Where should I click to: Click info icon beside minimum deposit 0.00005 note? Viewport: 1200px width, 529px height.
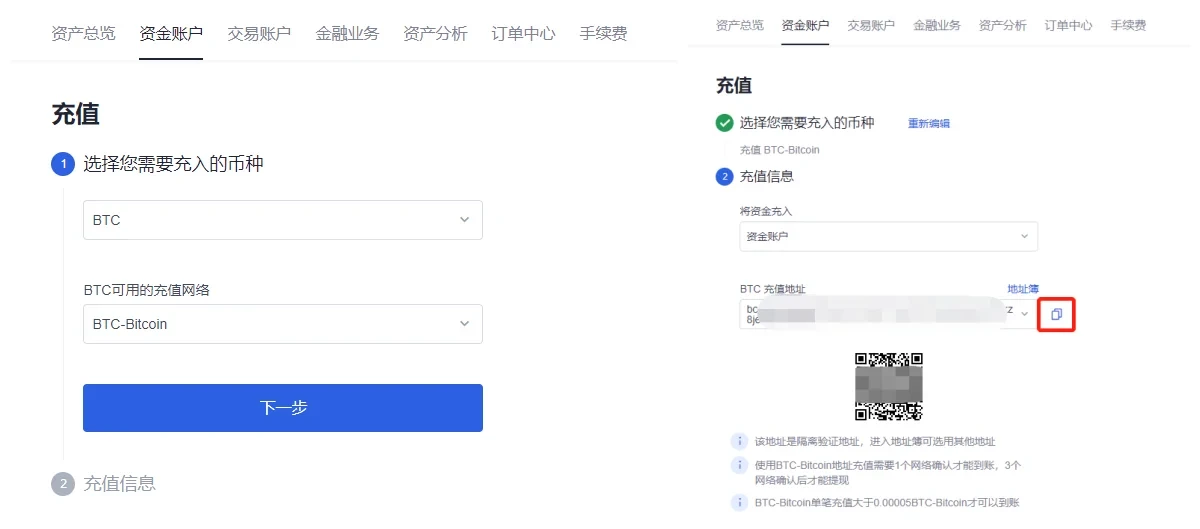739,503
